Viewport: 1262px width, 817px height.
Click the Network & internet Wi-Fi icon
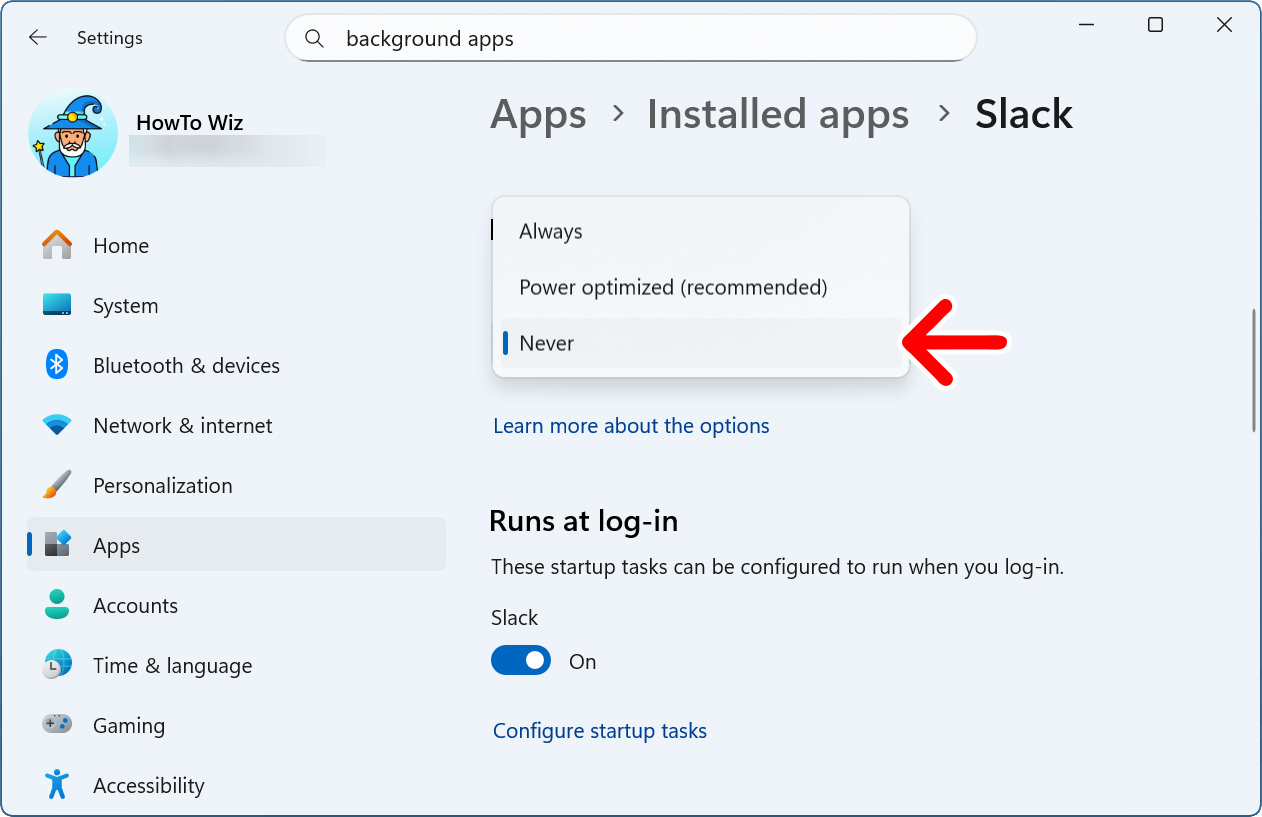(x=57, y=425)
